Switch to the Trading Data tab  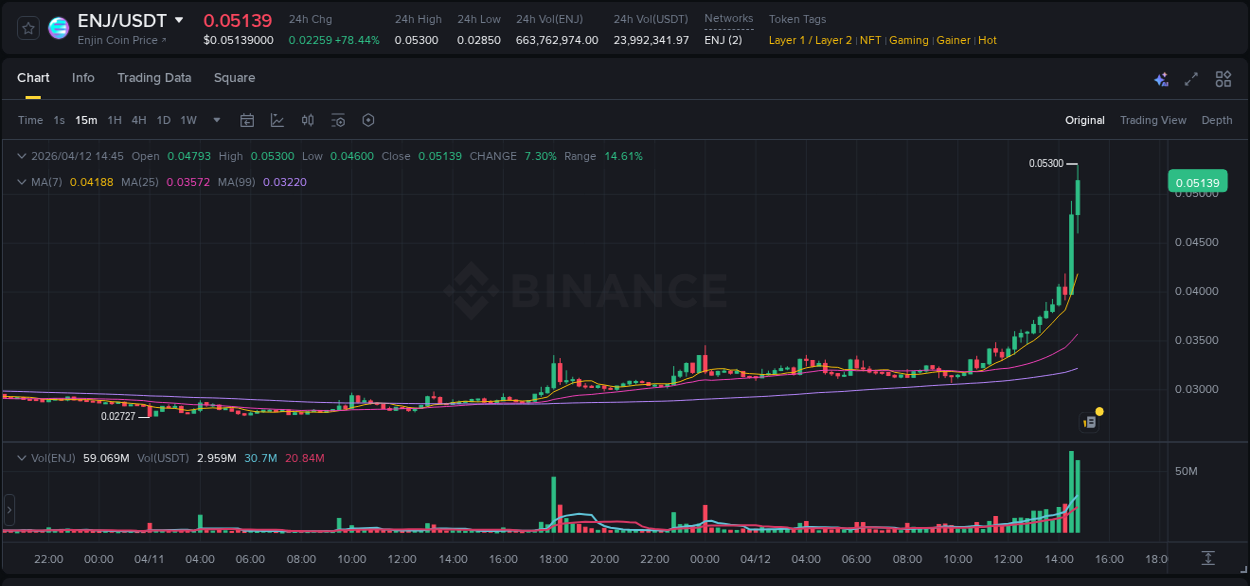(x=154, y=77)
